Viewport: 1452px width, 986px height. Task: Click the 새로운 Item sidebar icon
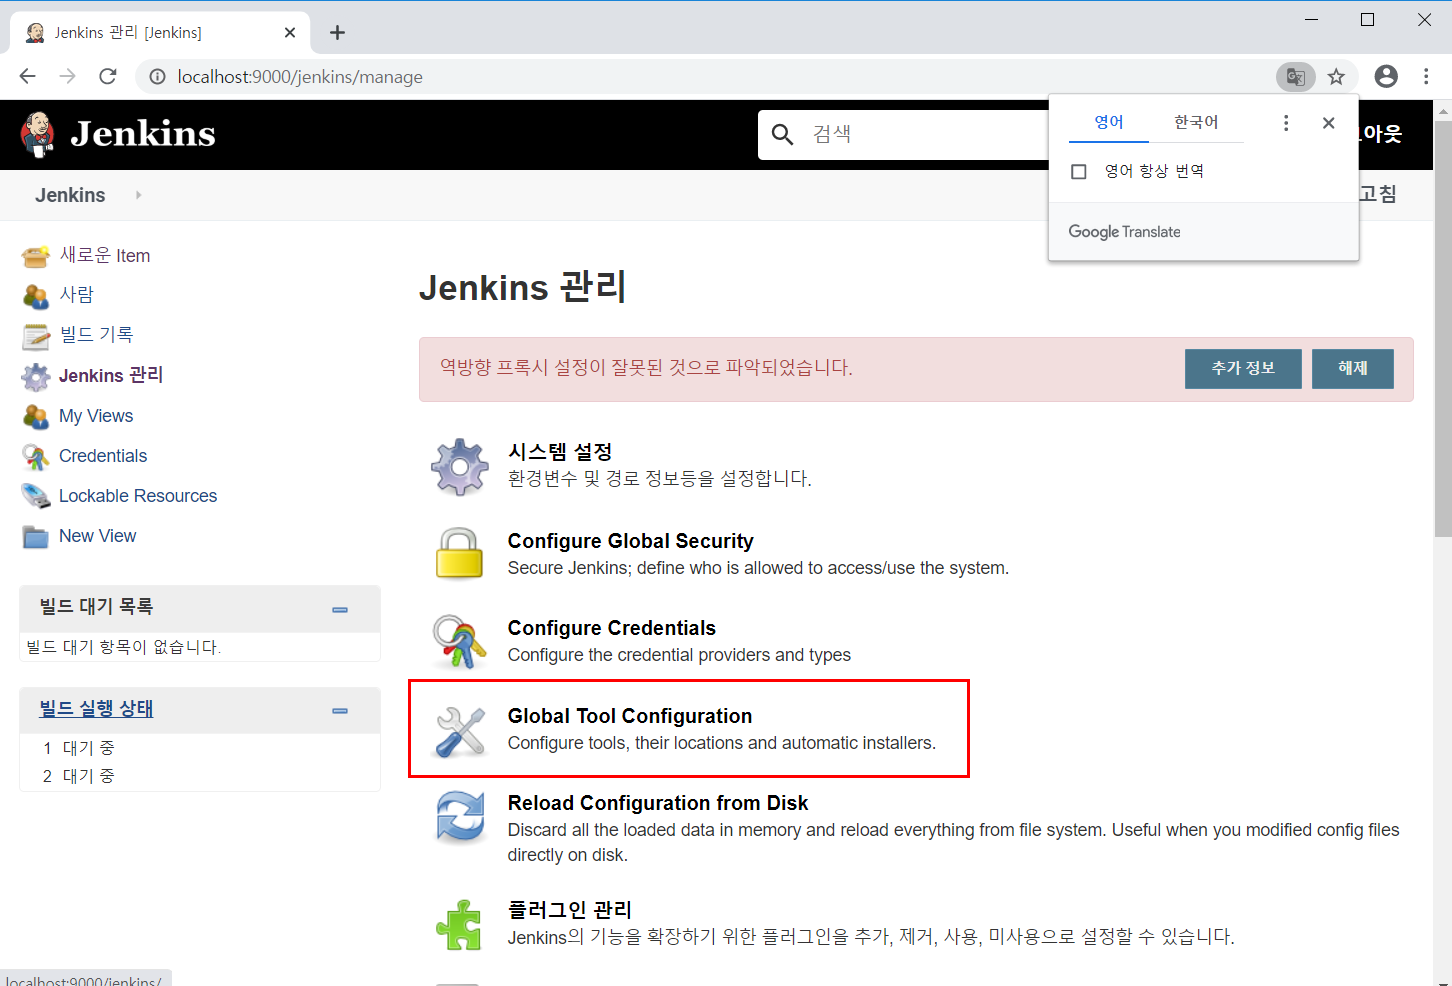click(36, 257)
